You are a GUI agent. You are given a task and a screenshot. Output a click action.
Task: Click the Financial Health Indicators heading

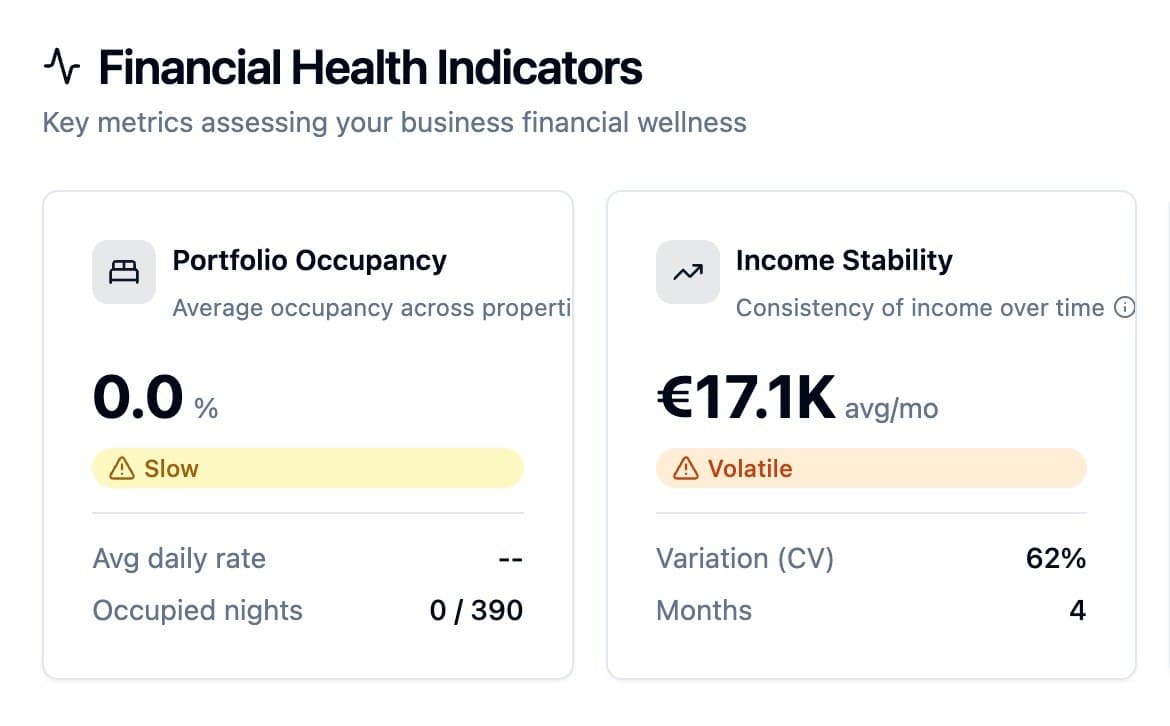tap(370, 68)
